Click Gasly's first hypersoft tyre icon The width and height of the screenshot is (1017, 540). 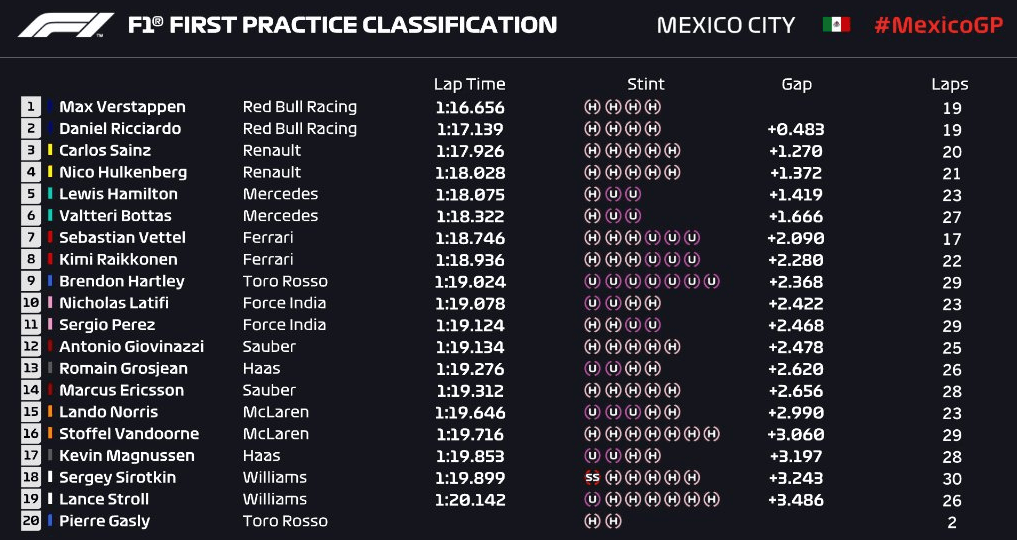pos(592,521)
